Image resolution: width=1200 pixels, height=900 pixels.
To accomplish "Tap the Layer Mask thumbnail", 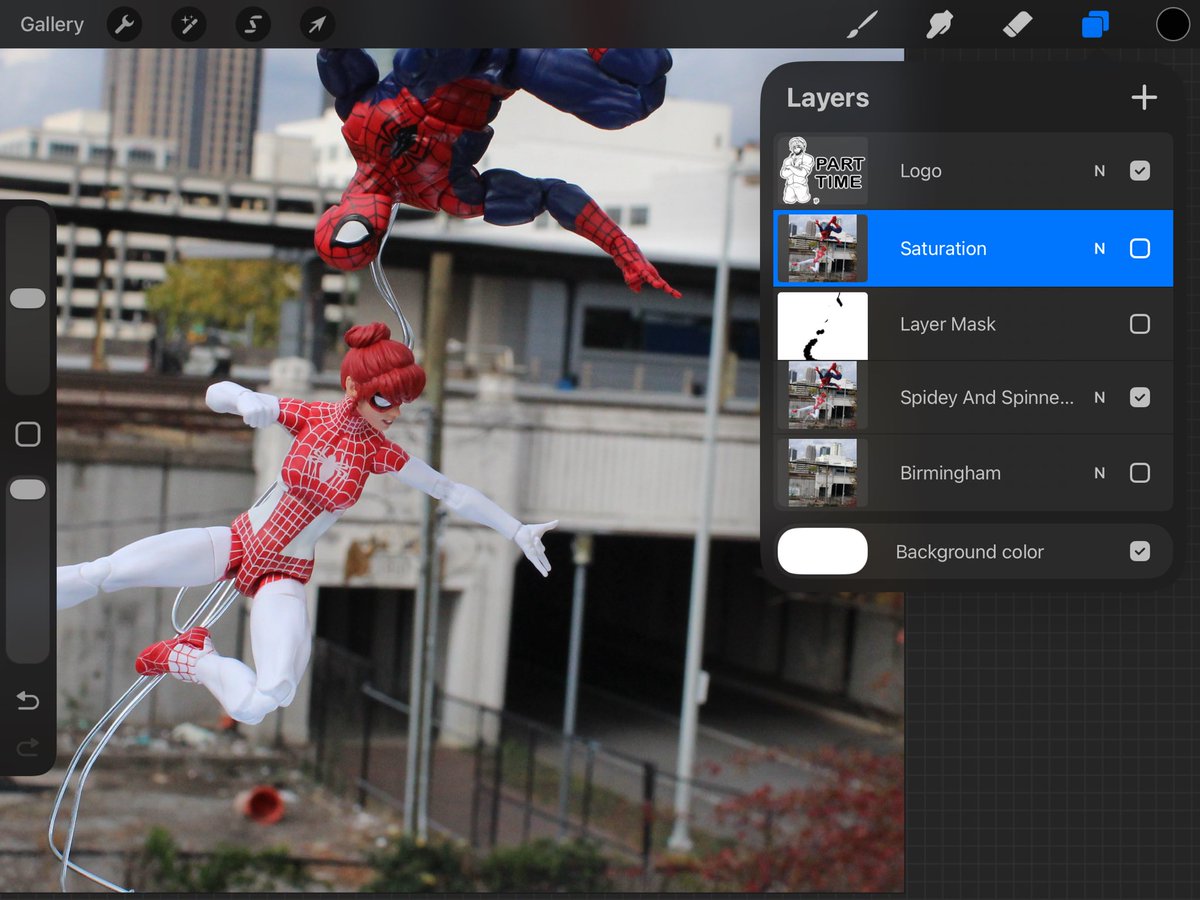I will pos(823,325).
